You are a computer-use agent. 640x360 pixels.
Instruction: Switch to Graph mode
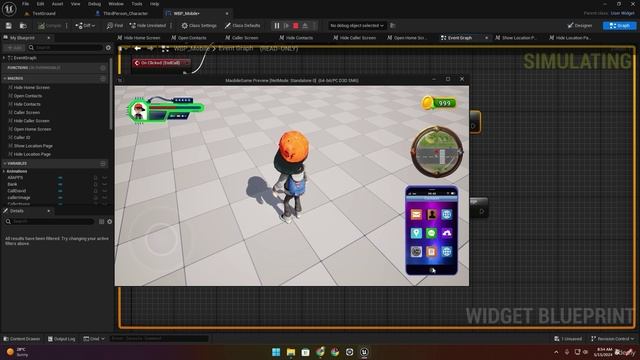(x=619, y=25)
